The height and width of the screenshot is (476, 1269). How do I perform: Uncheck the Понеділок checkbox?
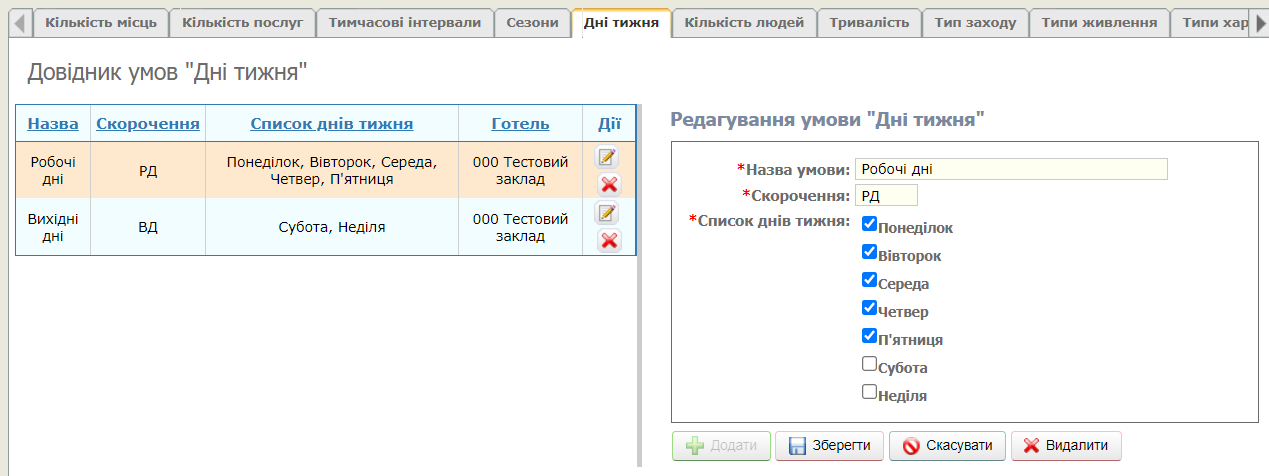point(869,224)
